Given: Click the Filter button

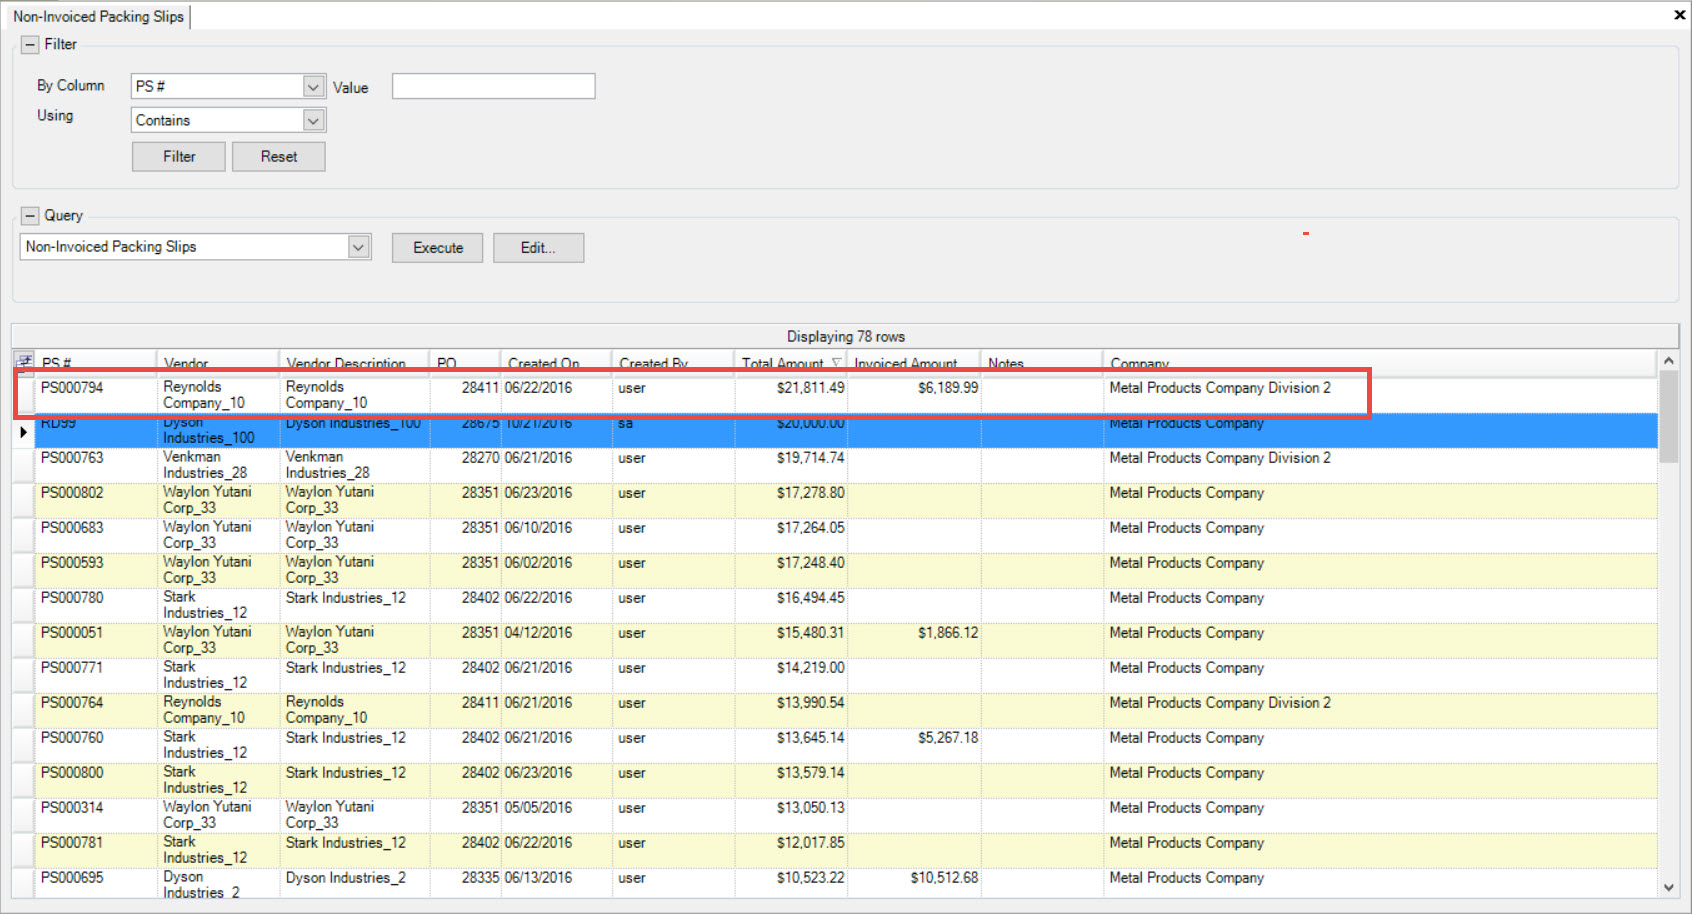Looking at the screenshot, I should pyautogui.click(x=179, y=156).
